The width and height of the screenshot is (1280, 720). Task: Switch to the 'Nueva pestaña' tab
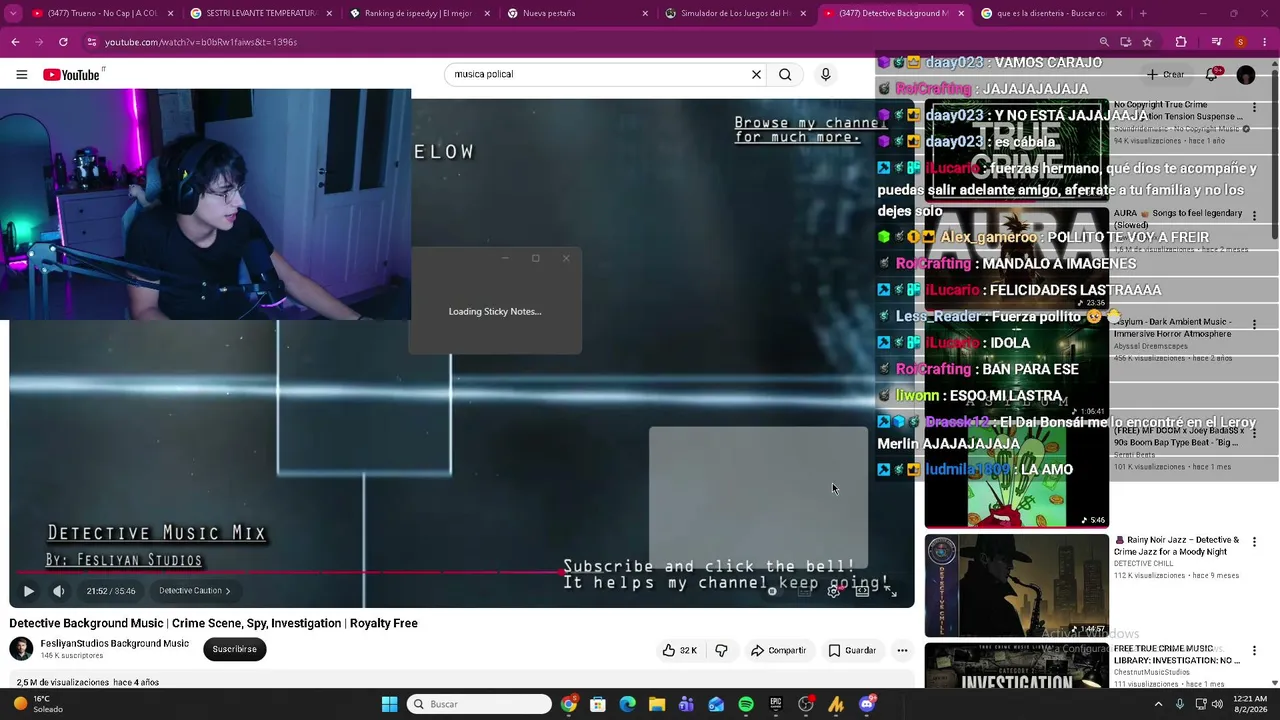pyautogui.click(x=578, y=13)
